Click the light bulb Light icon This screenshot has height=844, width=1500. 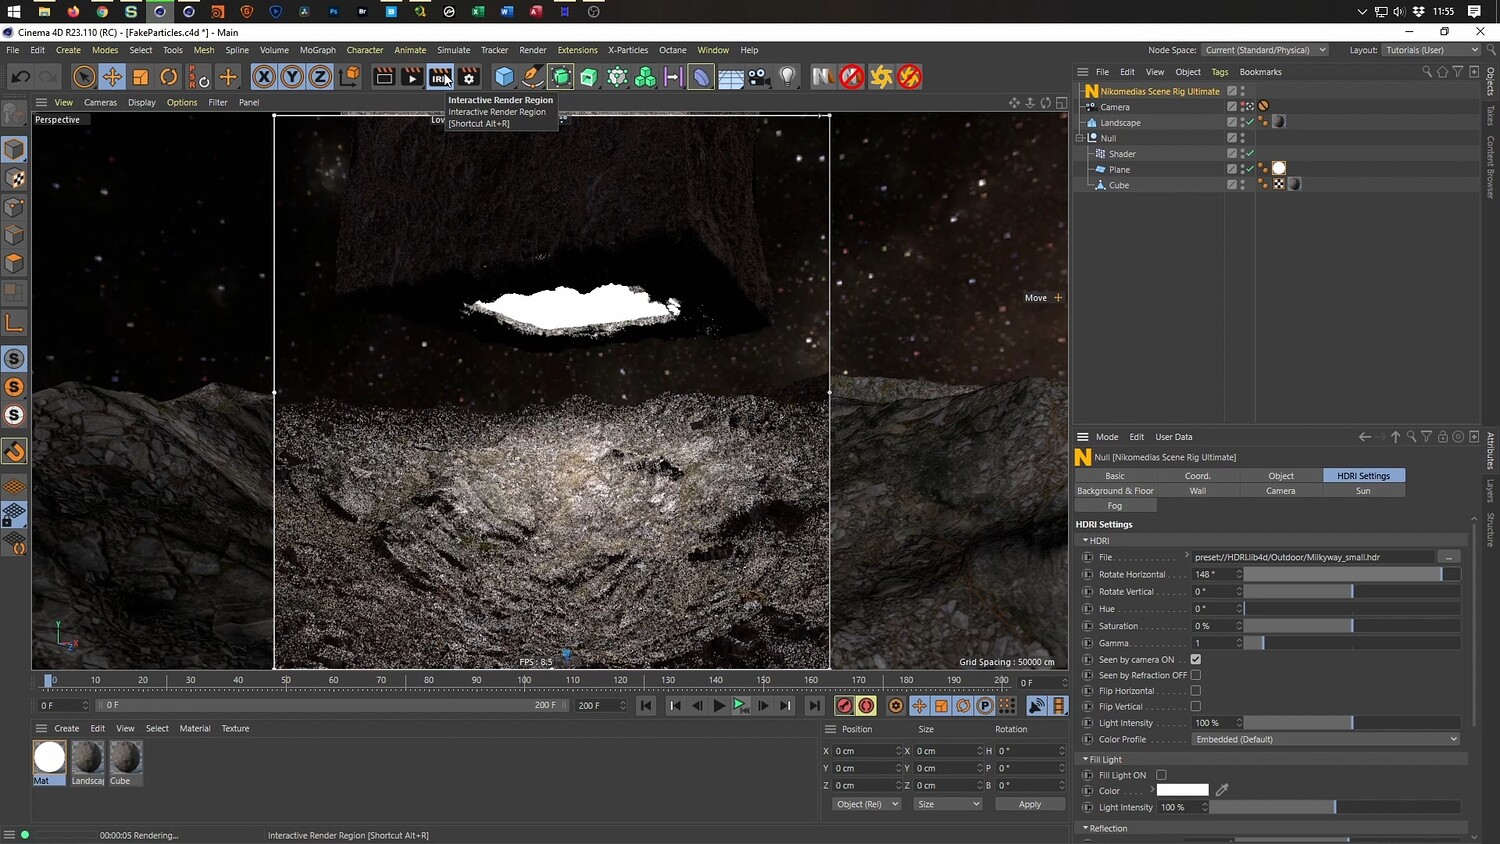tap(788, 77)
